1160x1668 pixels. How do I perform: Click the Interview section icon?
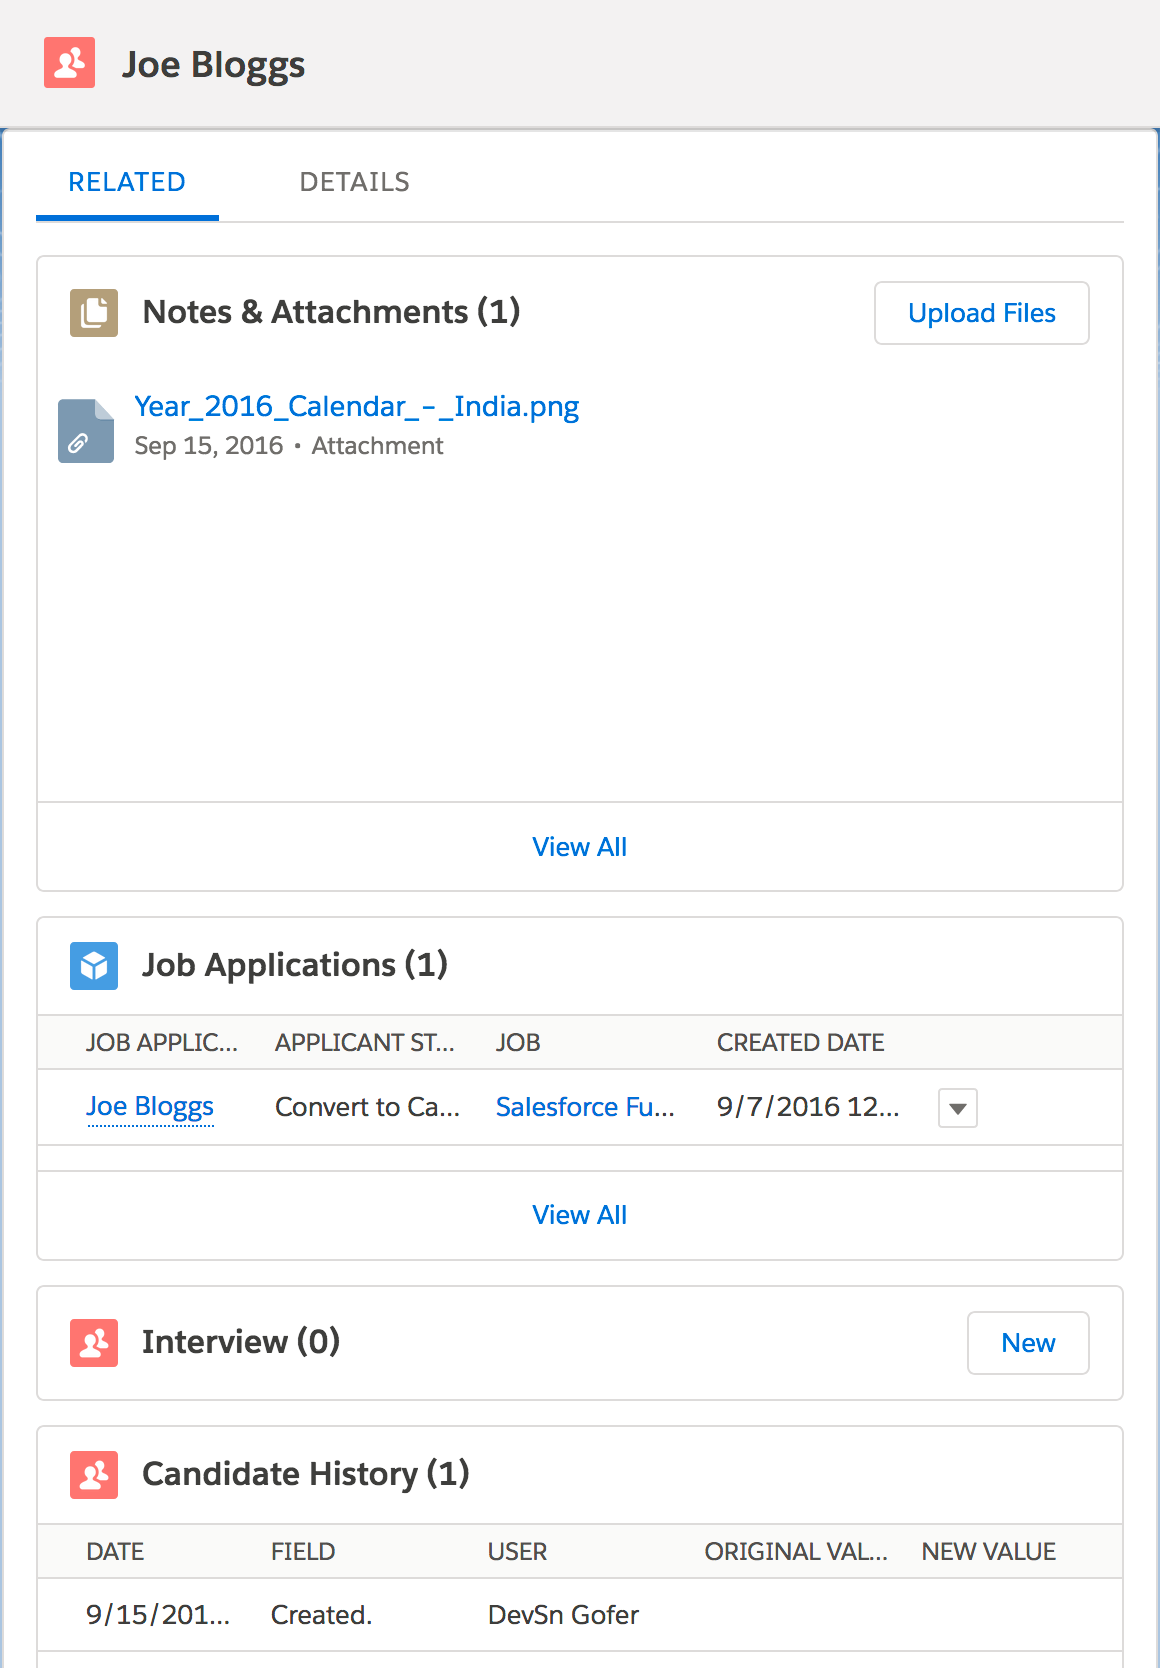(x=94, y=1343)
